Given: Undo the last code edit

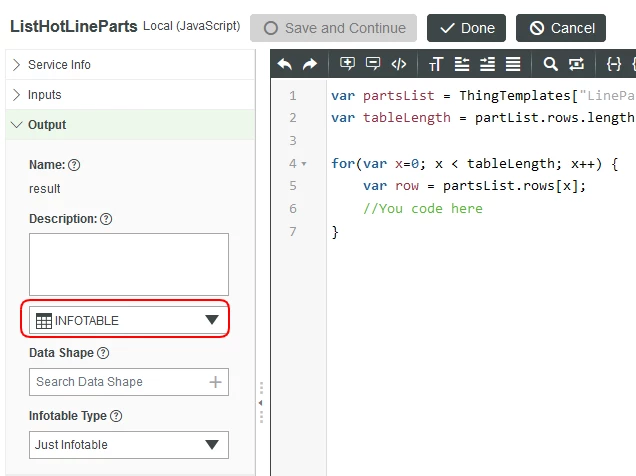Looking at the screenshot, I should (x=285, y=64).
